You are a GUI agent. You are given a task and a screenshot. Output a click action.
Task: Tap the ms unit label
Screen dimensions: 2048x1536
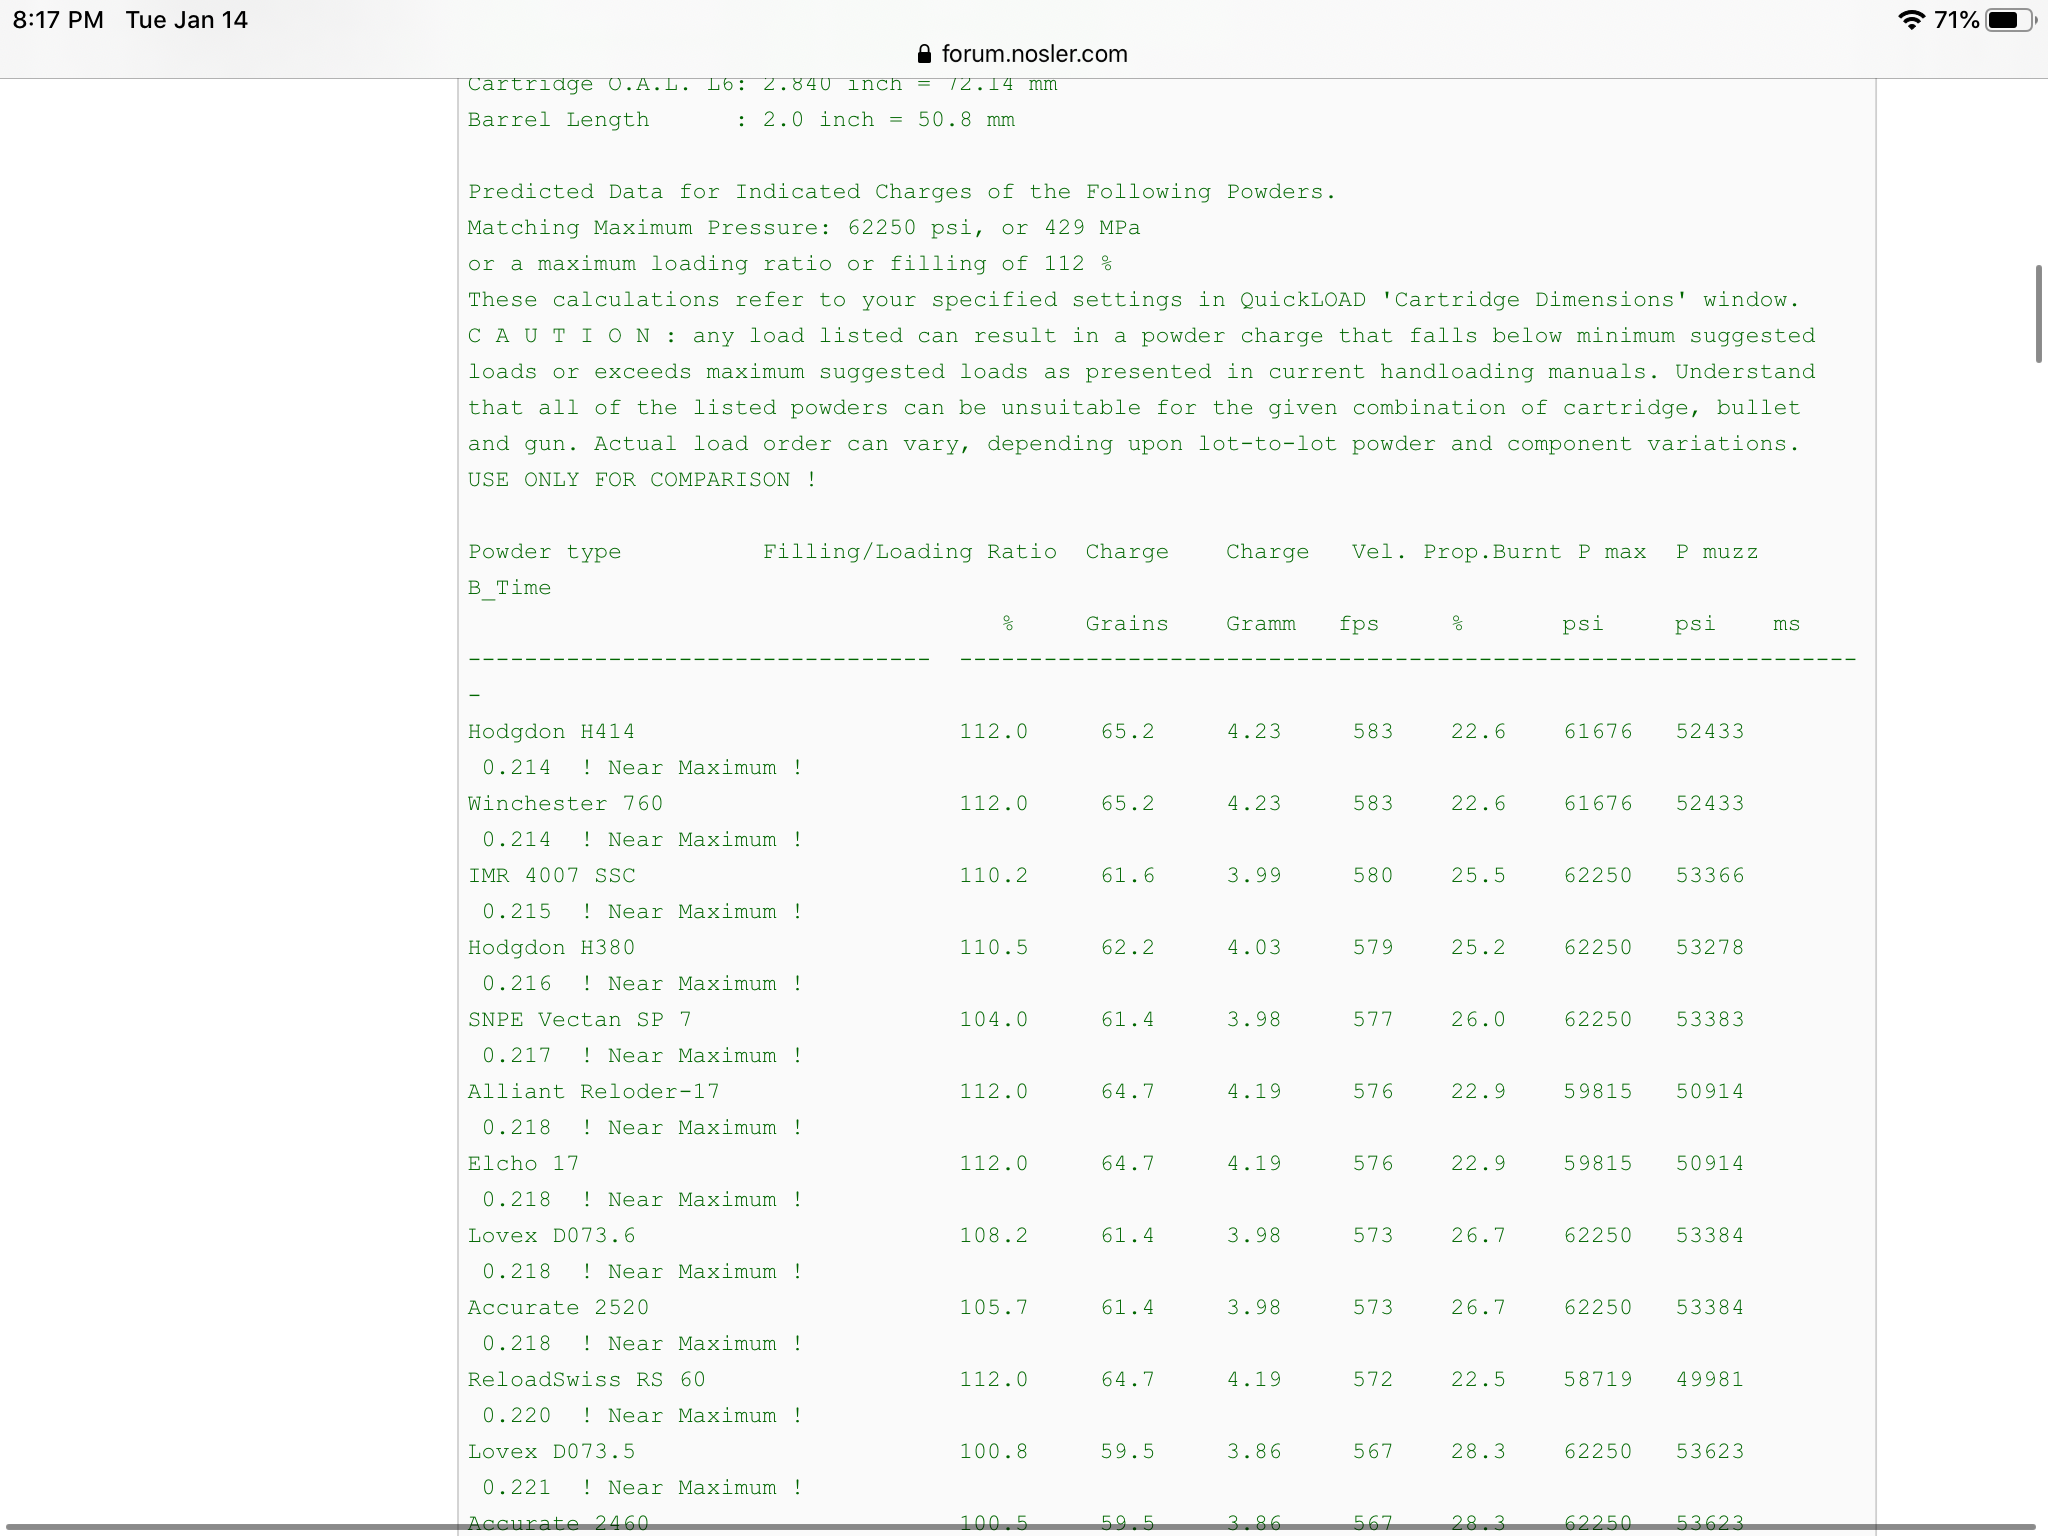1786,624
